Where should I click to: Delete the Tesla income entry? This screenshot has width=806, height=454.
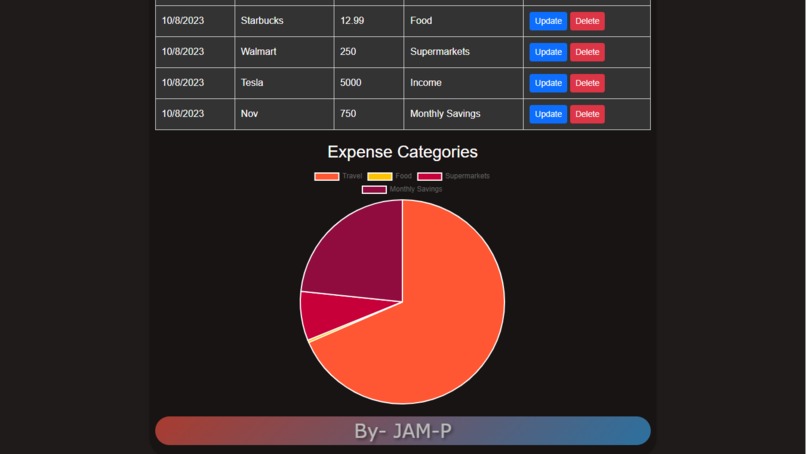pos(587,83)
